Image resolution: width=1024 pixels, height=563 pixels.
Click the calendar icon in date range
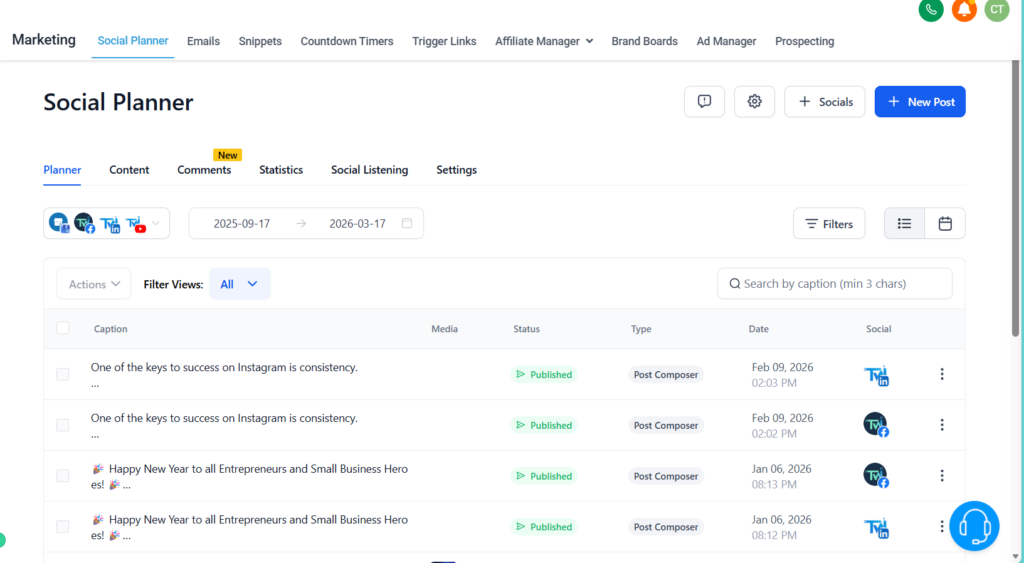coord(407,223)
